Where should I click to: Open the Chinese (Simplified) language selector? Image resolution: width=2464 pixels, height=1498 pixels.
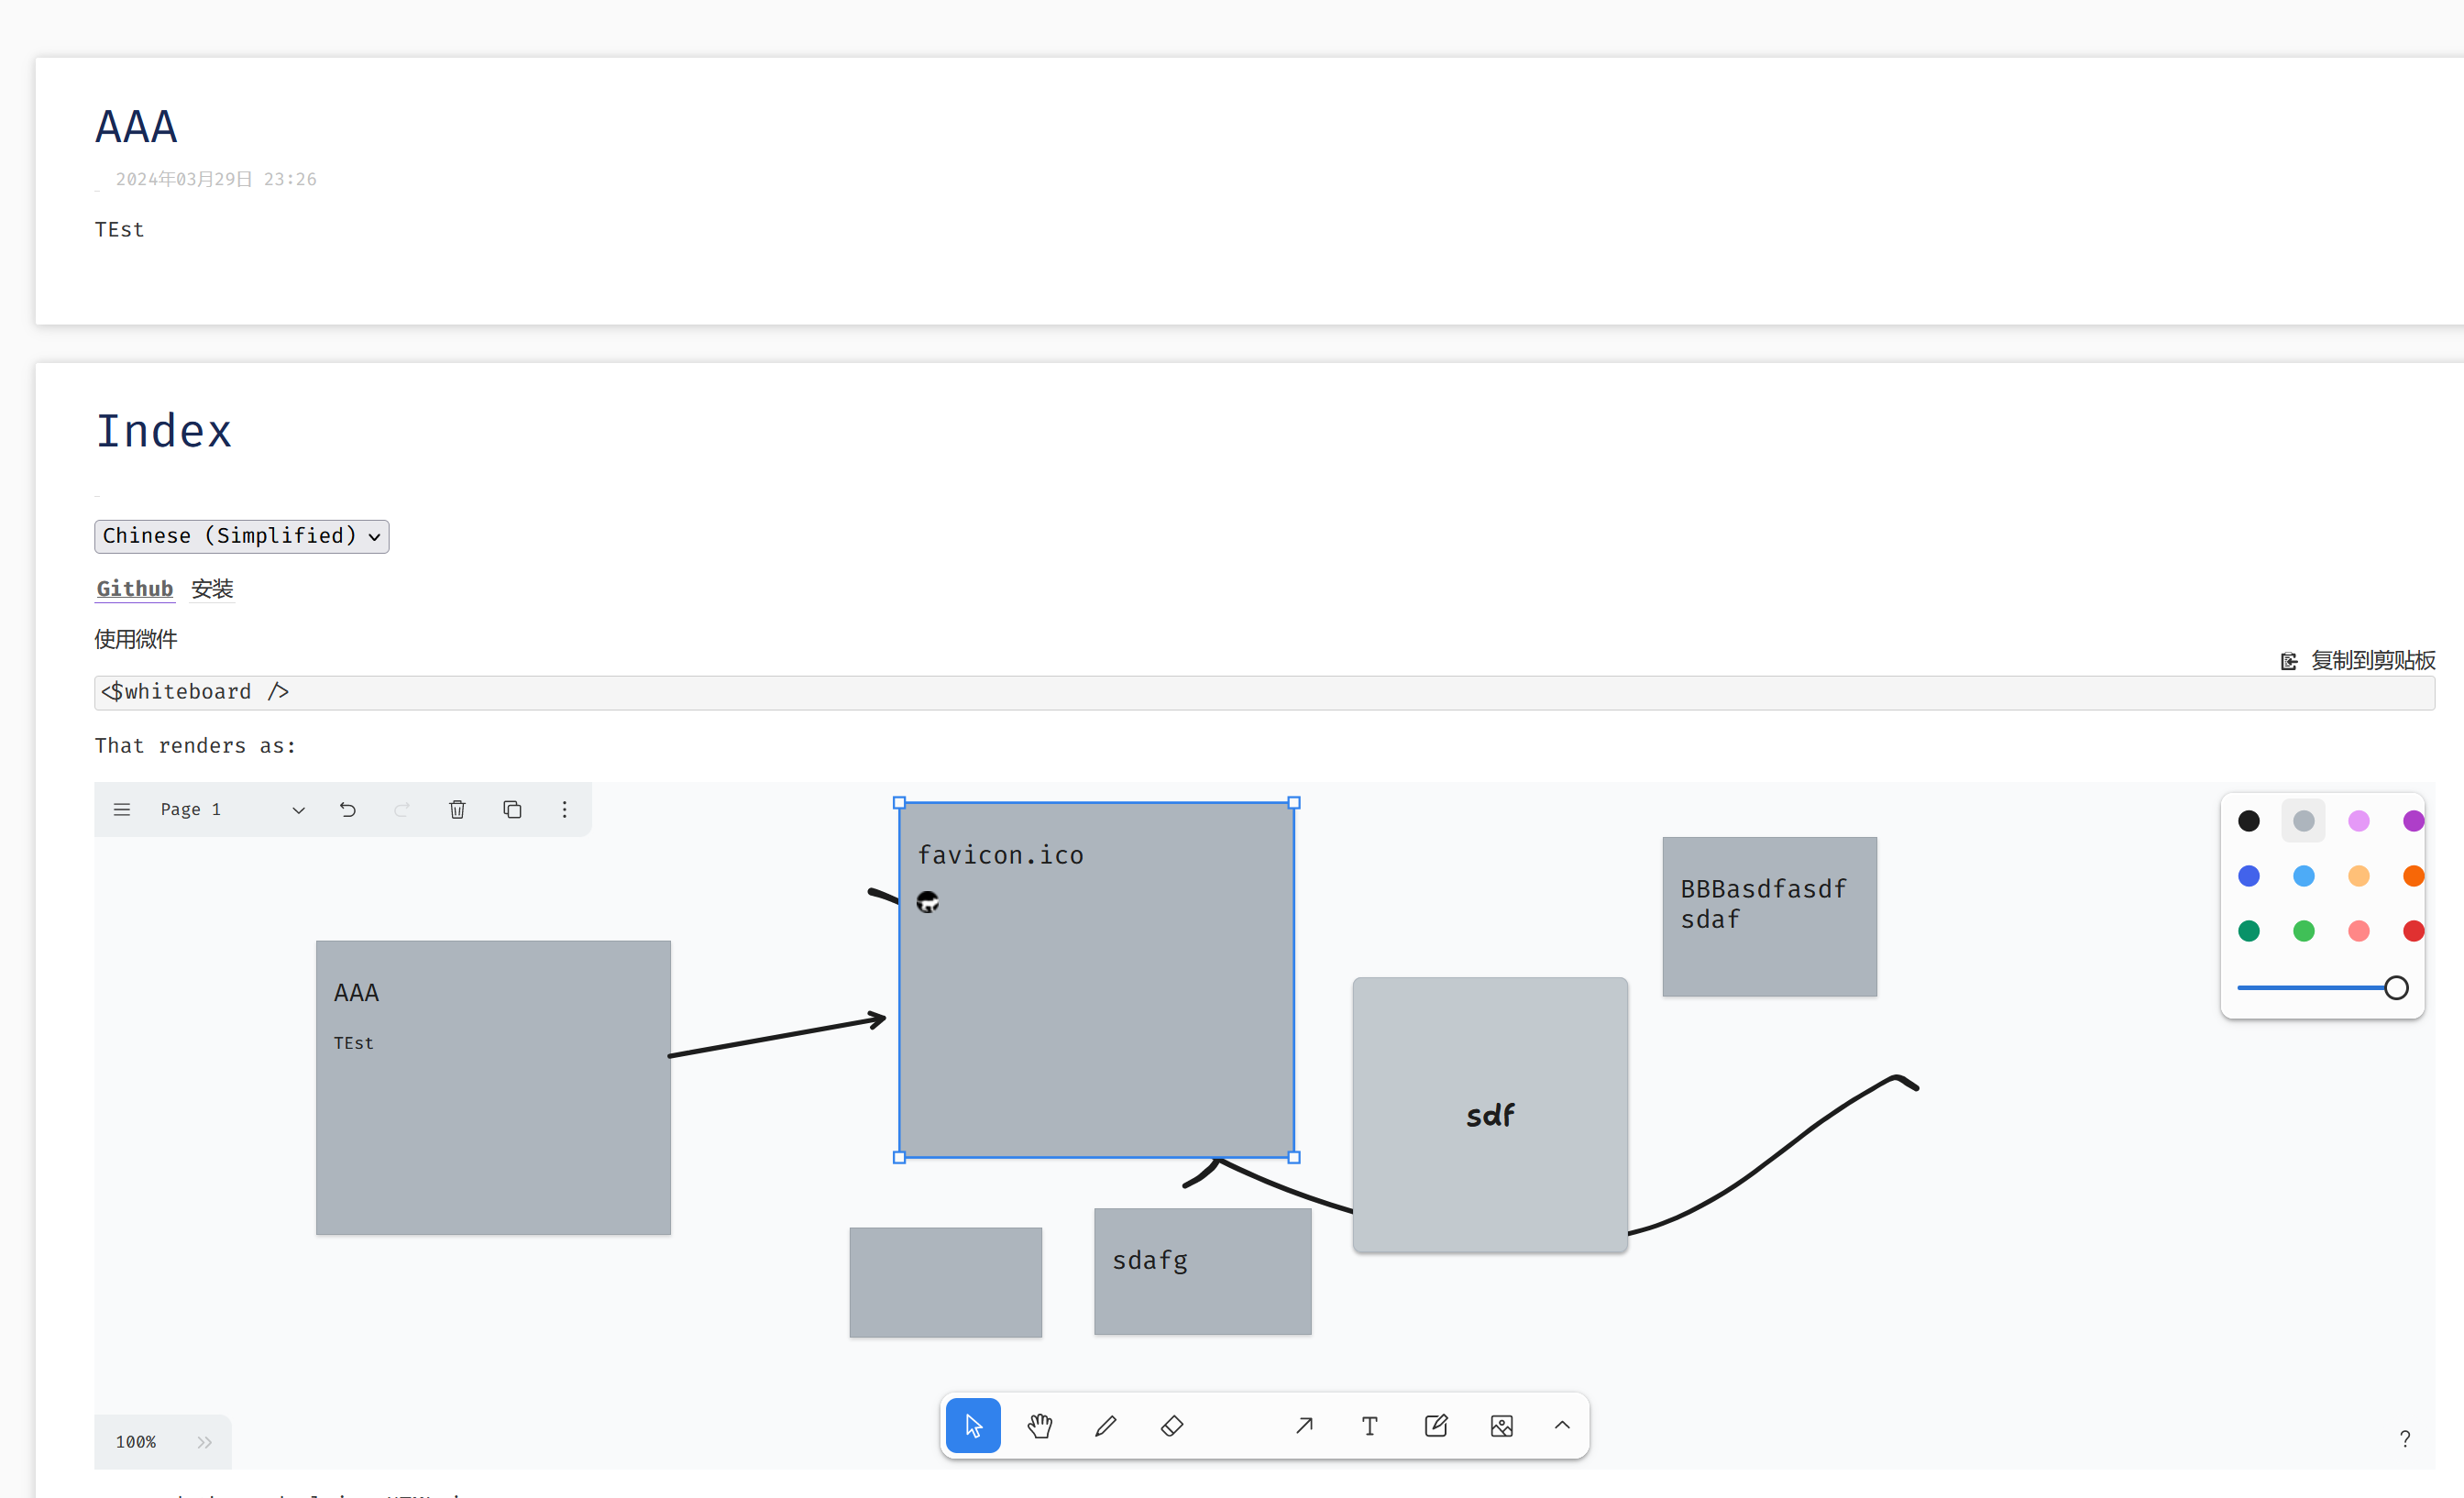(241, 536)
